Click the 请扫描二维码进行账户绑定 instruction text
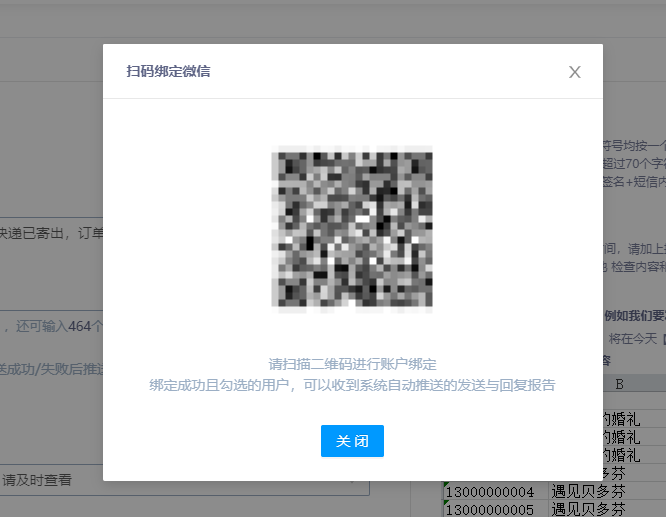The height and width of the screenshot is (517, 666). [x=352, y=364]
